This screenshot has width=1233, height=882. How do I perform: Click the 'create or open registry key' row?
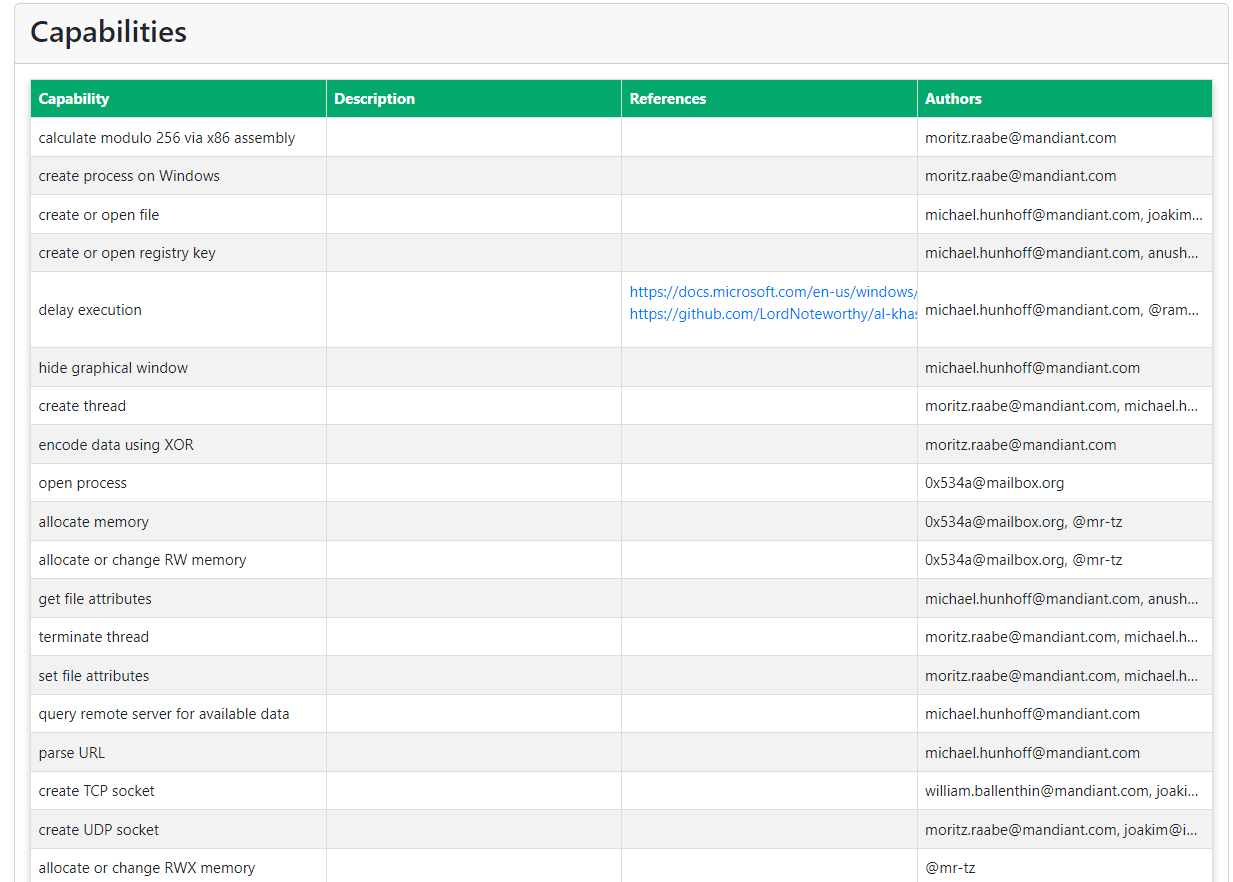127,253
